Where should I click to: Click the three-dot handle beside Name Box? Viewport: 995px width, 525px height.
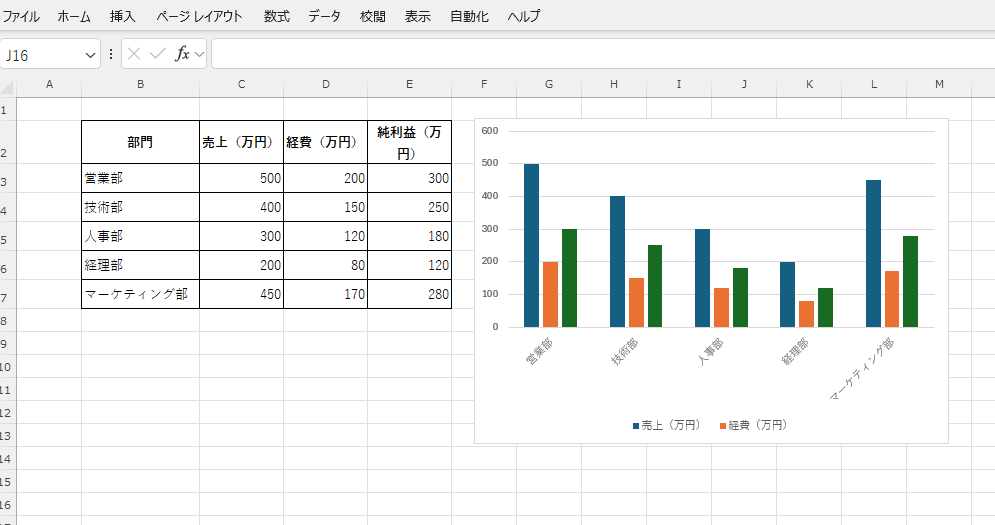[111, 54]
